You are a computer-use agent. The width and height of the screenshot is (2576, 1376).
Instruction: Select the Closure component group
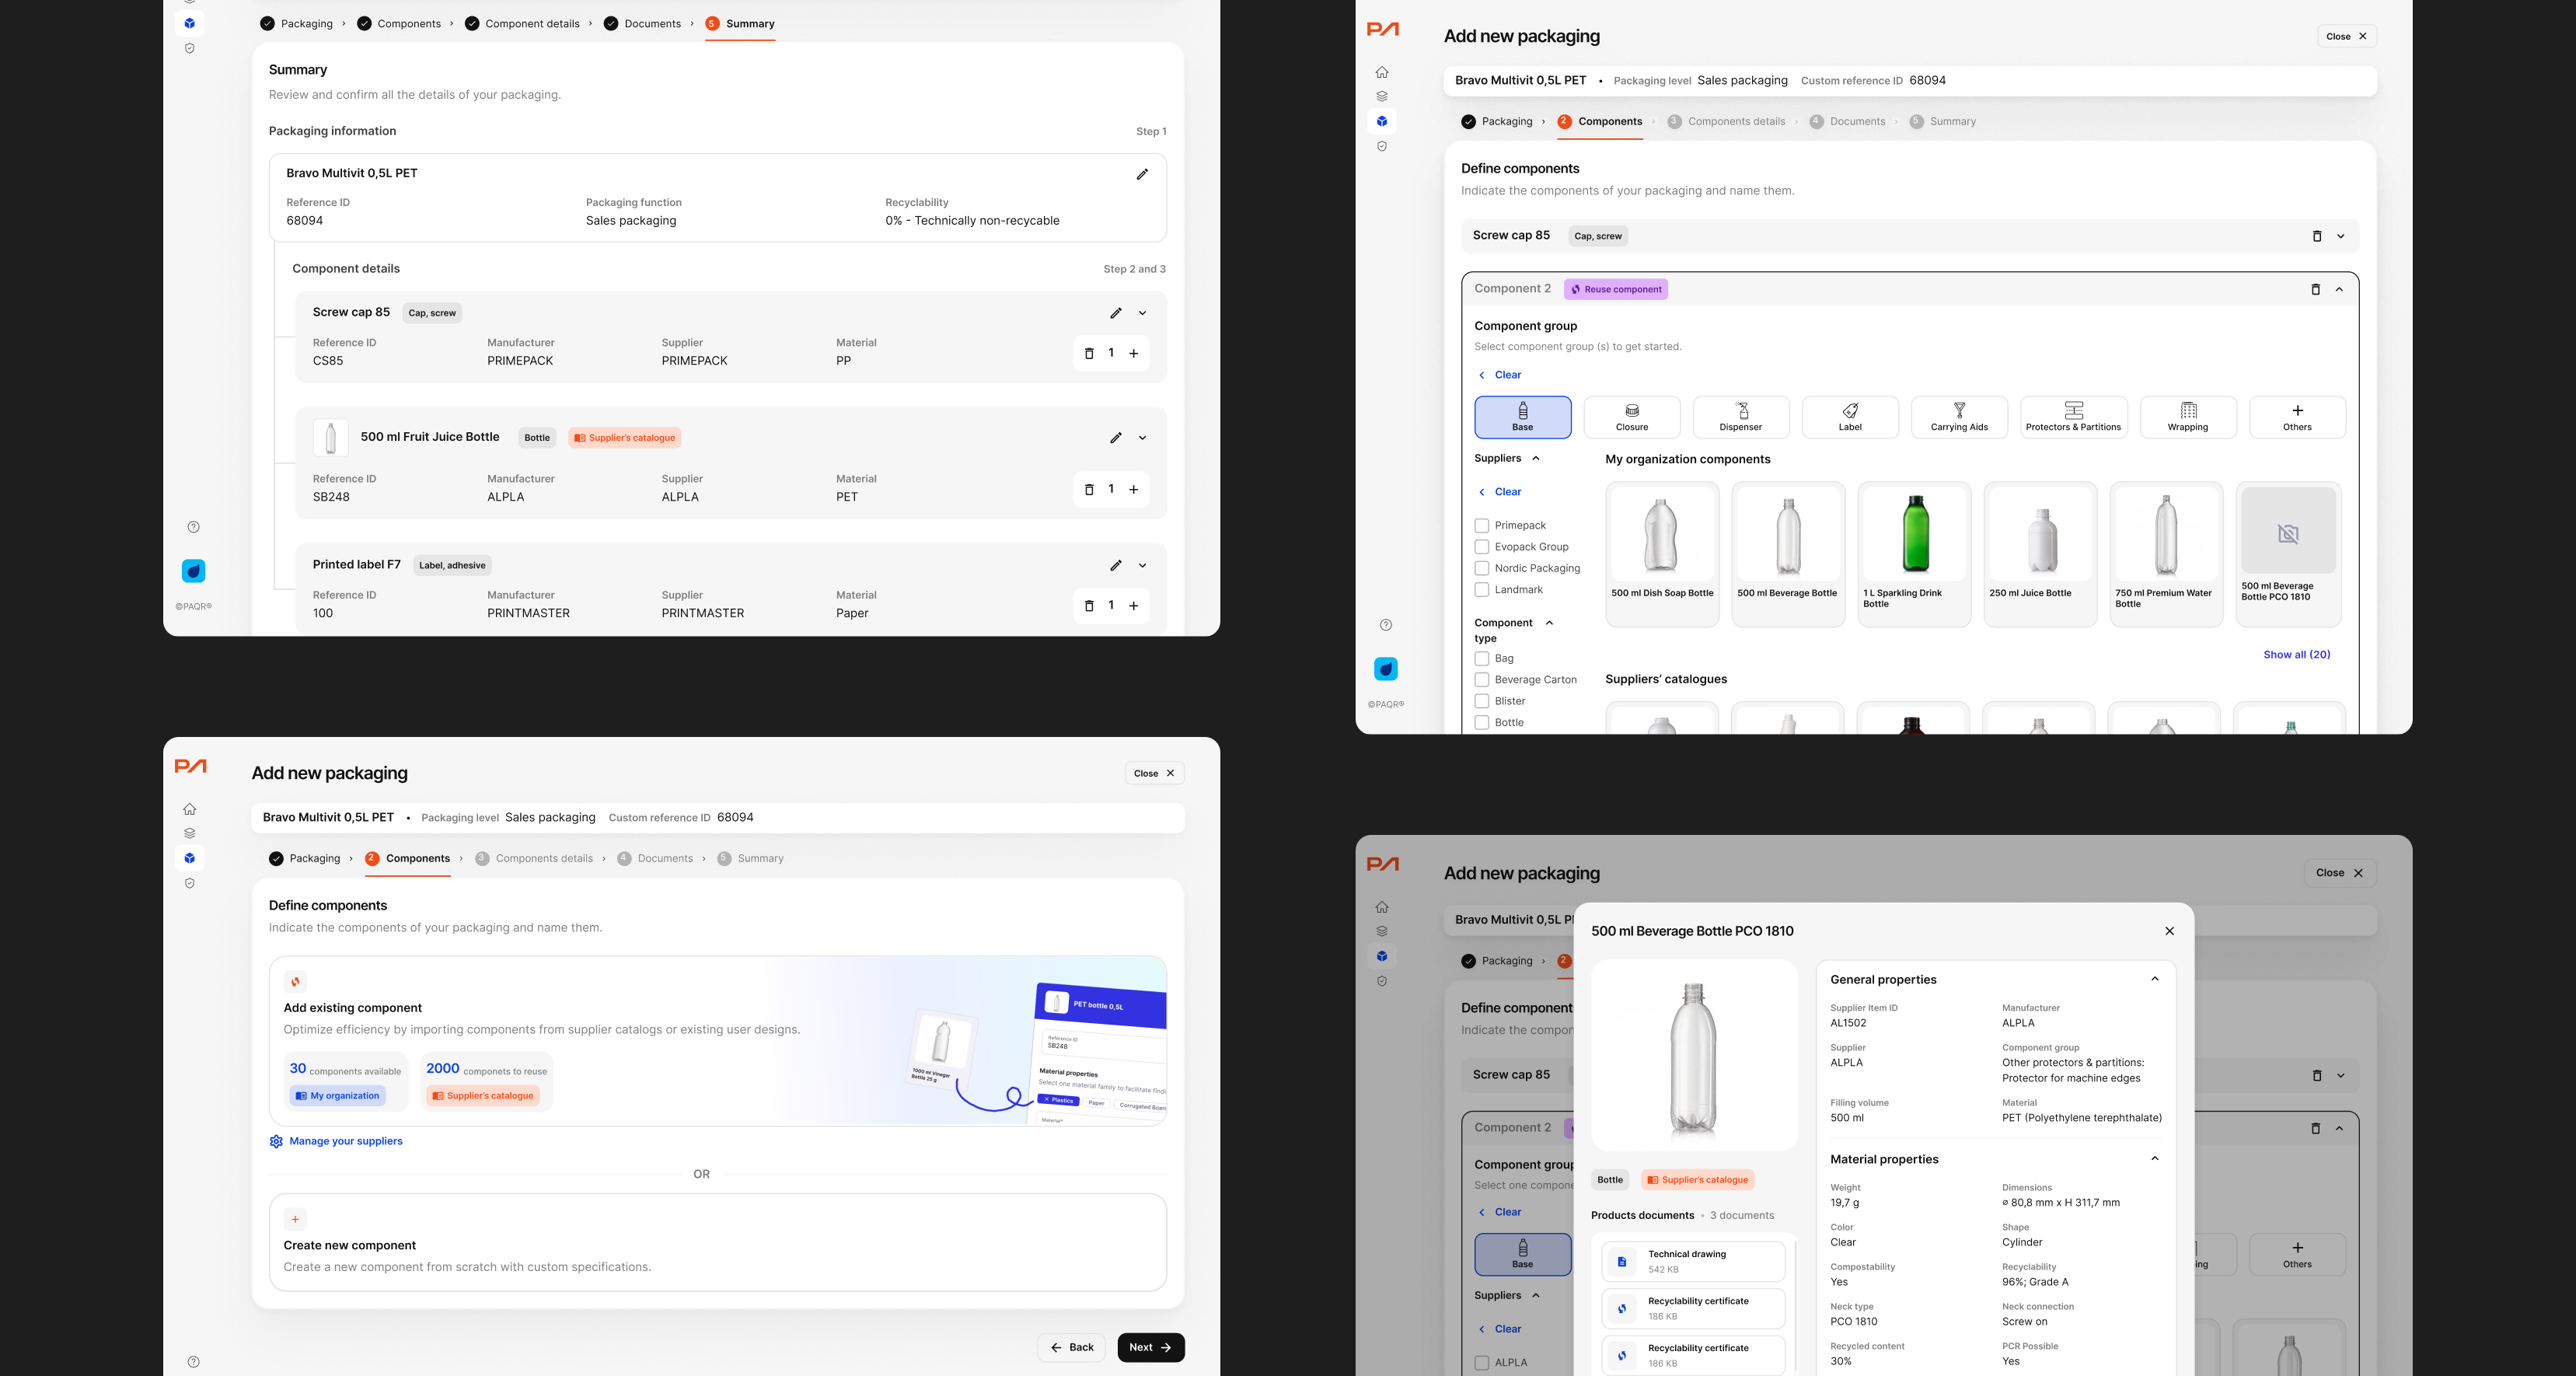point(1632,417)
